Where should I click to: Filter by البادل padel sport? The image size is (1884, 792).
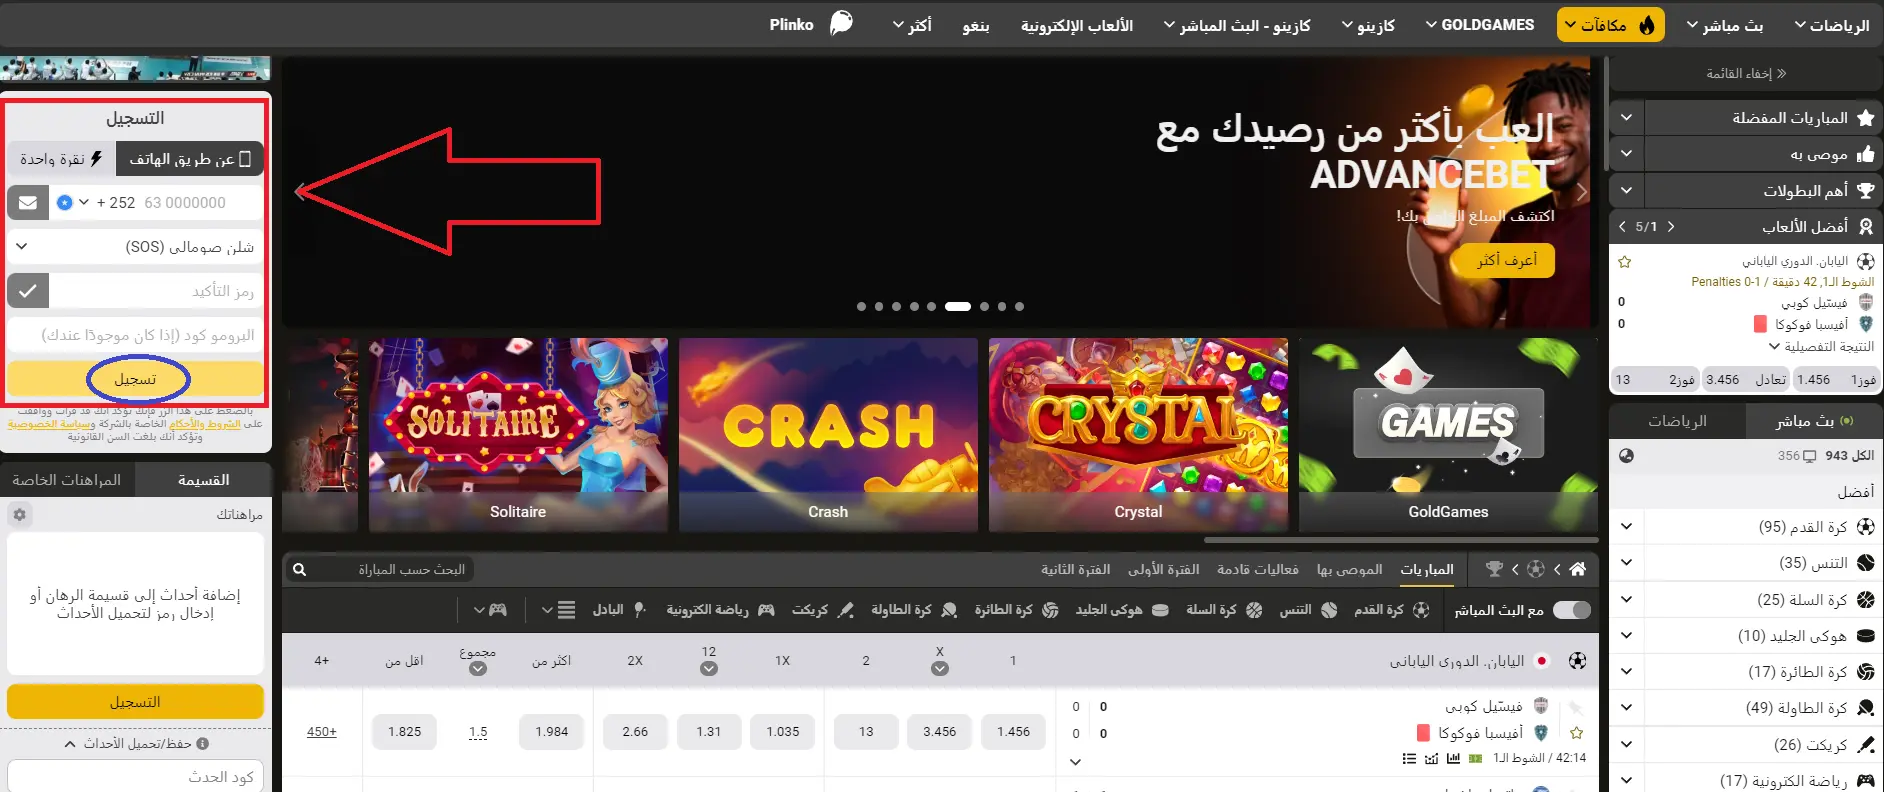(x=620, y=610)
